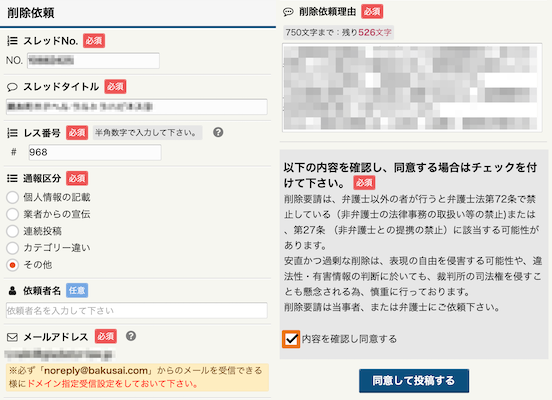Select the その他 radio option
Viewport: 552px width, 400px height.
click(x=13, y=265)
